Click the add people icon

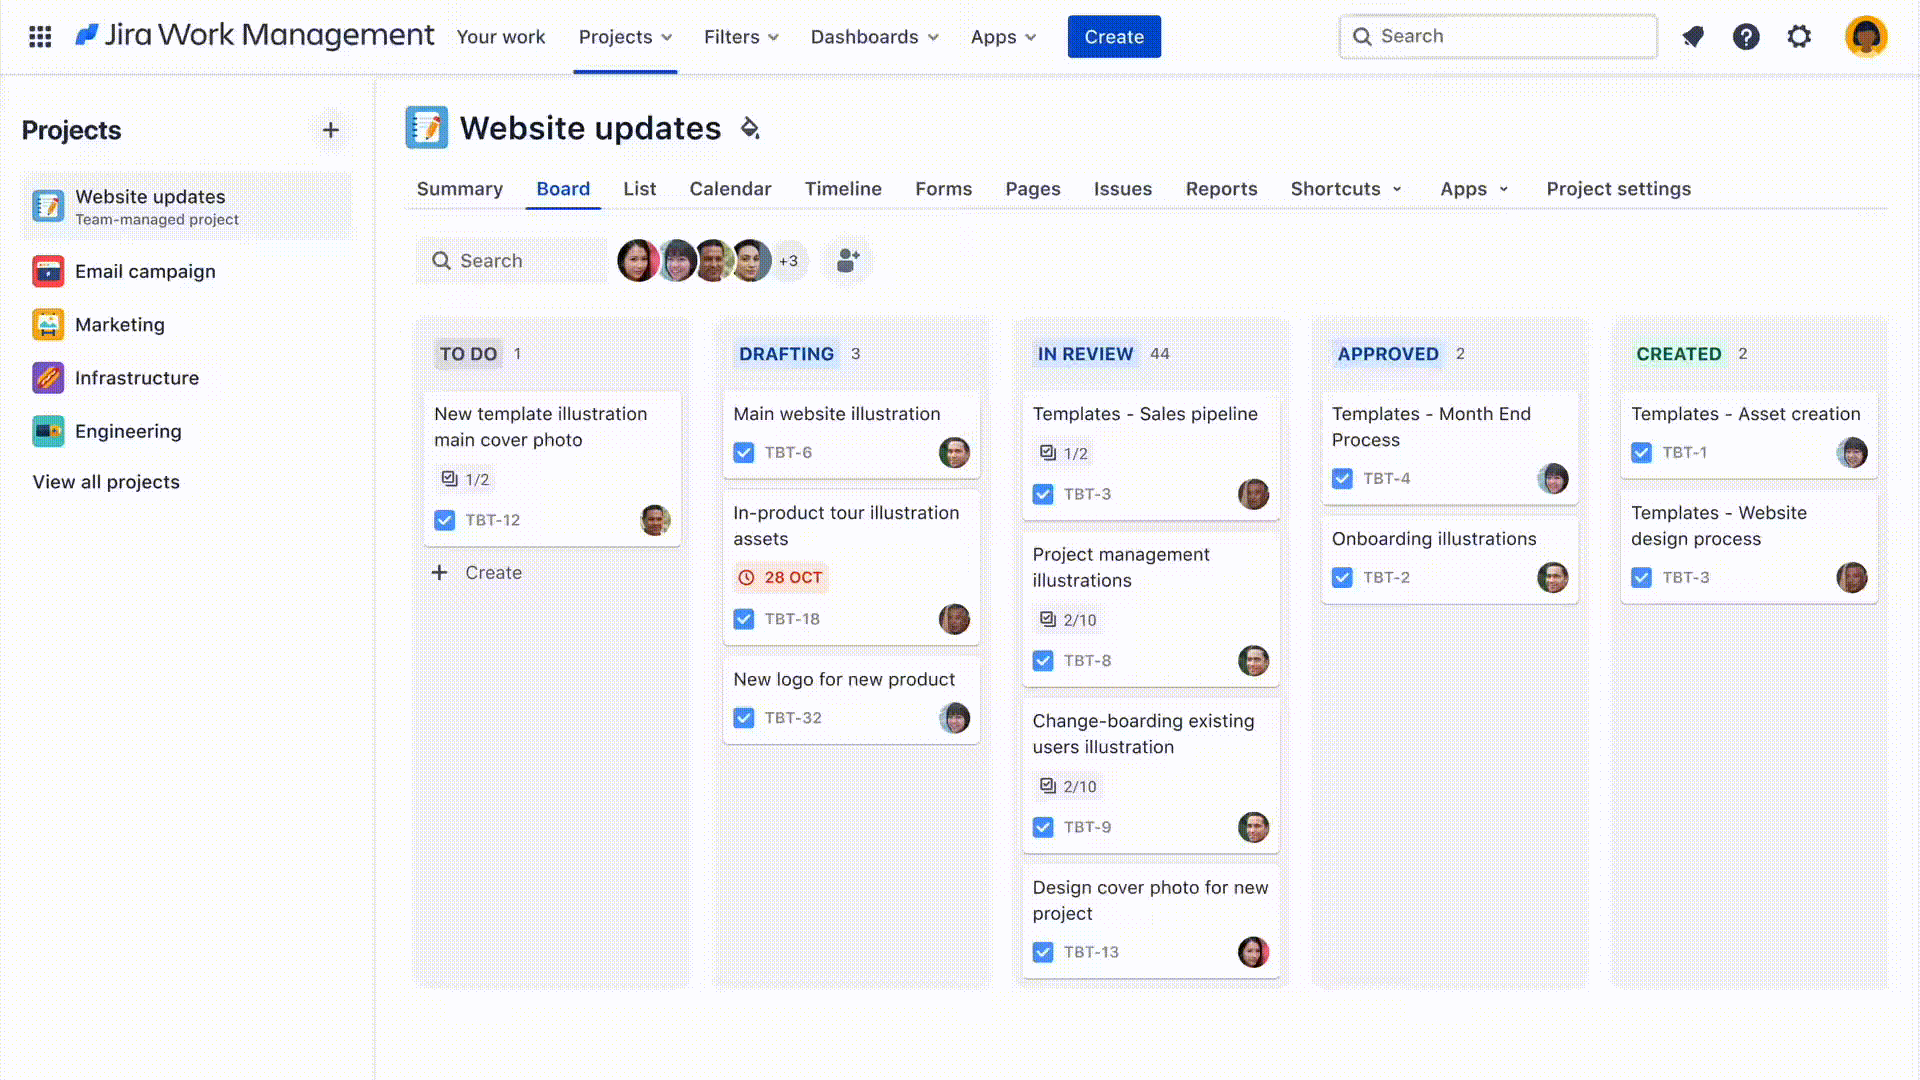[848, 261]
